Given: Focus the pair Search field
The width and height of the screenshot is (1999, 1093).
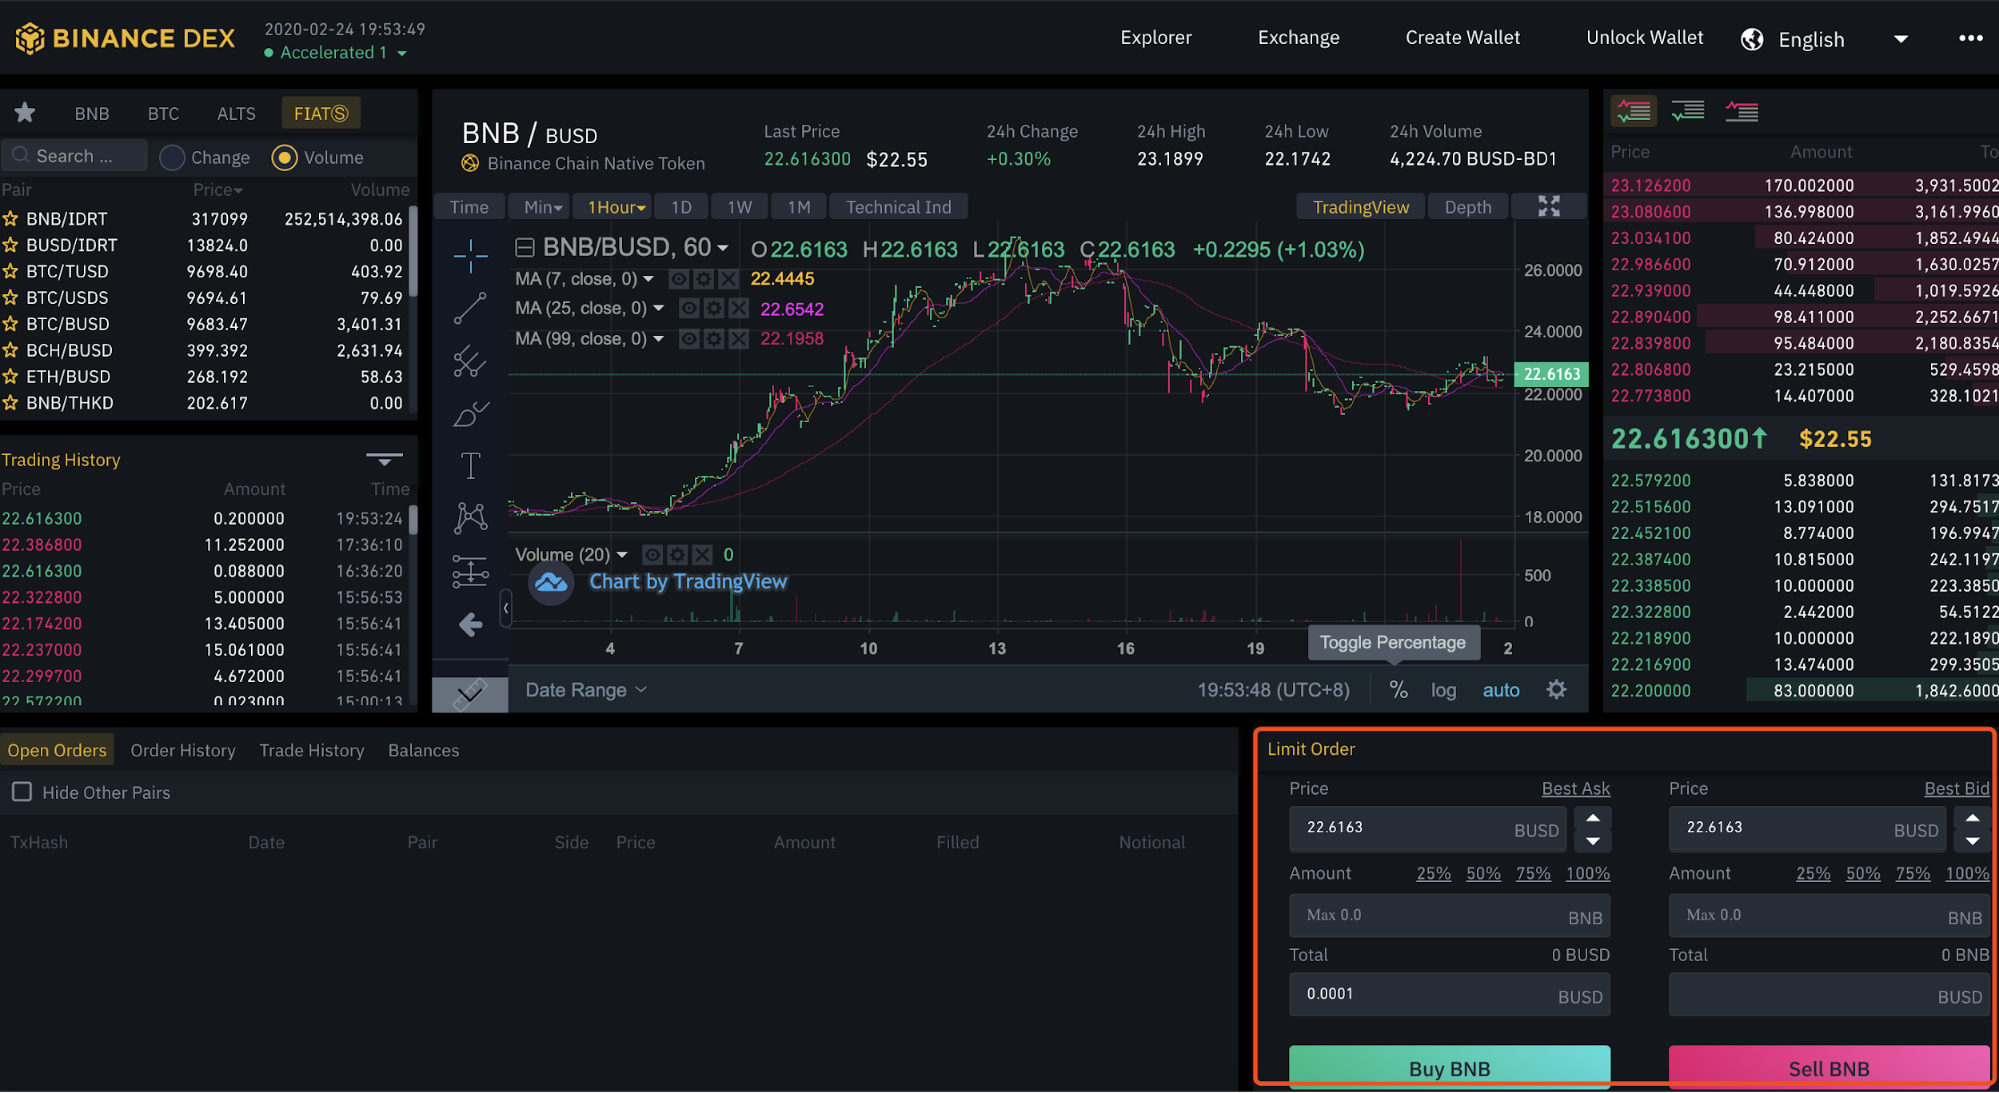Looking at the screenshot, I should point(75,156).
